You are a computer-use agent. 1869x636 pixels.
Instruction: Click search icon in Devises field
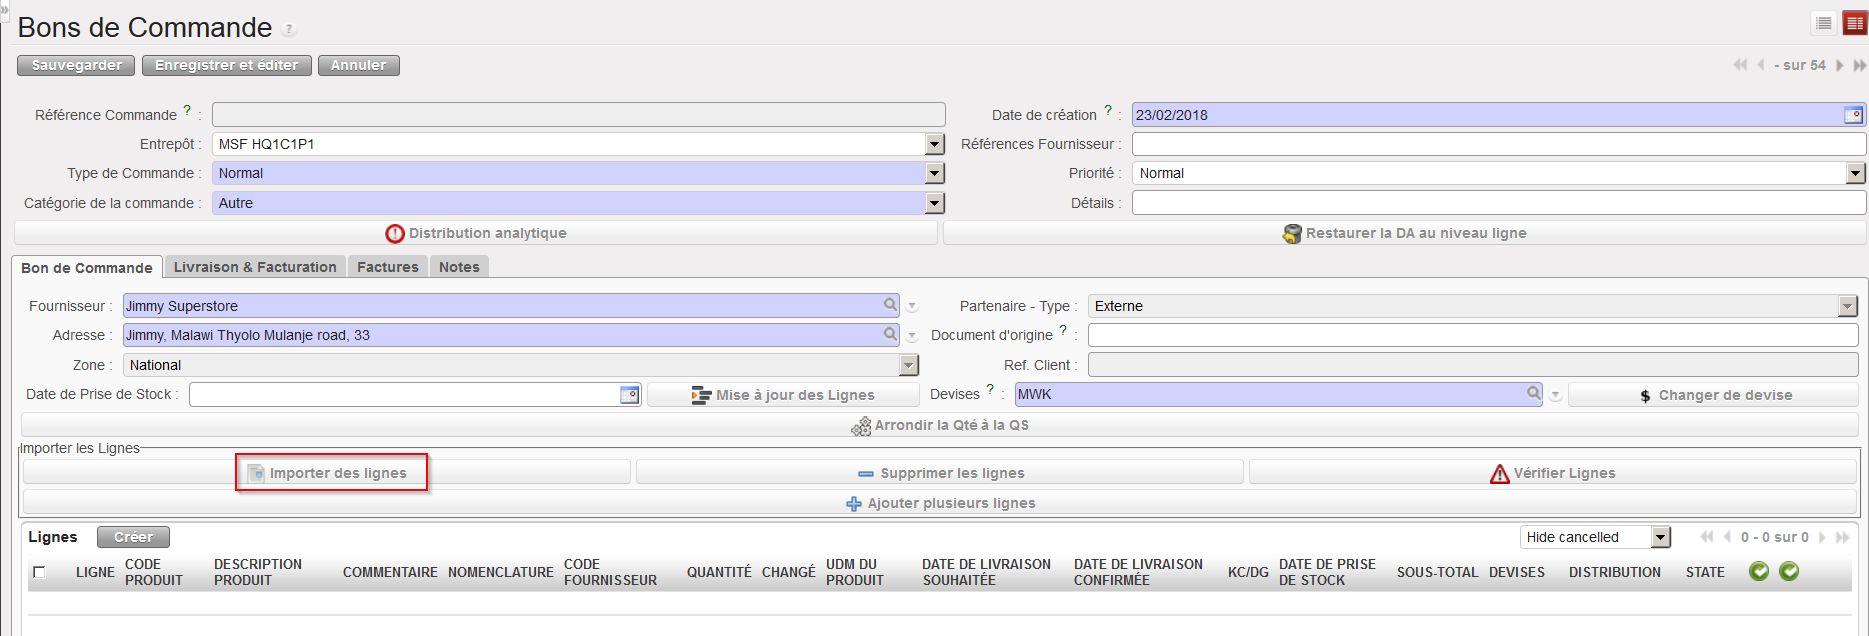tap(1533, 394)
